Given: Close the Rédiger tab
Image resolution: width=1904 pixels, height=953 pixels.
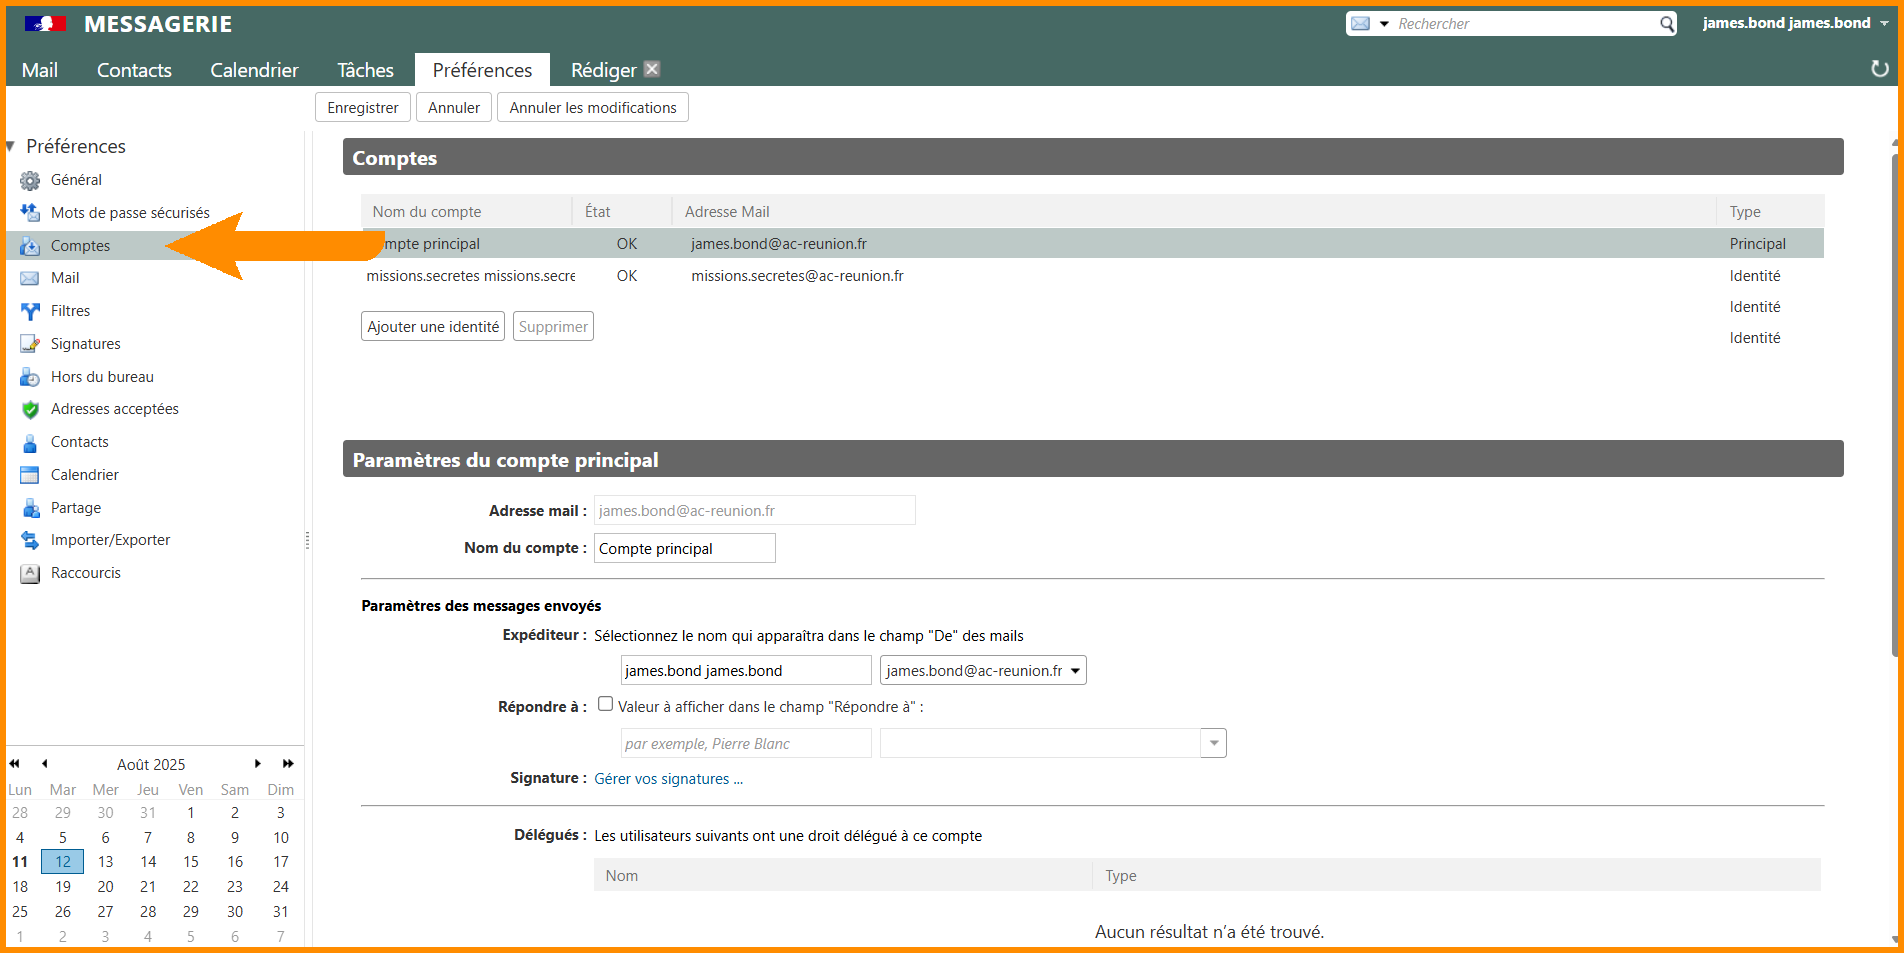Looking at the screenshot, I should coord(652,69).
